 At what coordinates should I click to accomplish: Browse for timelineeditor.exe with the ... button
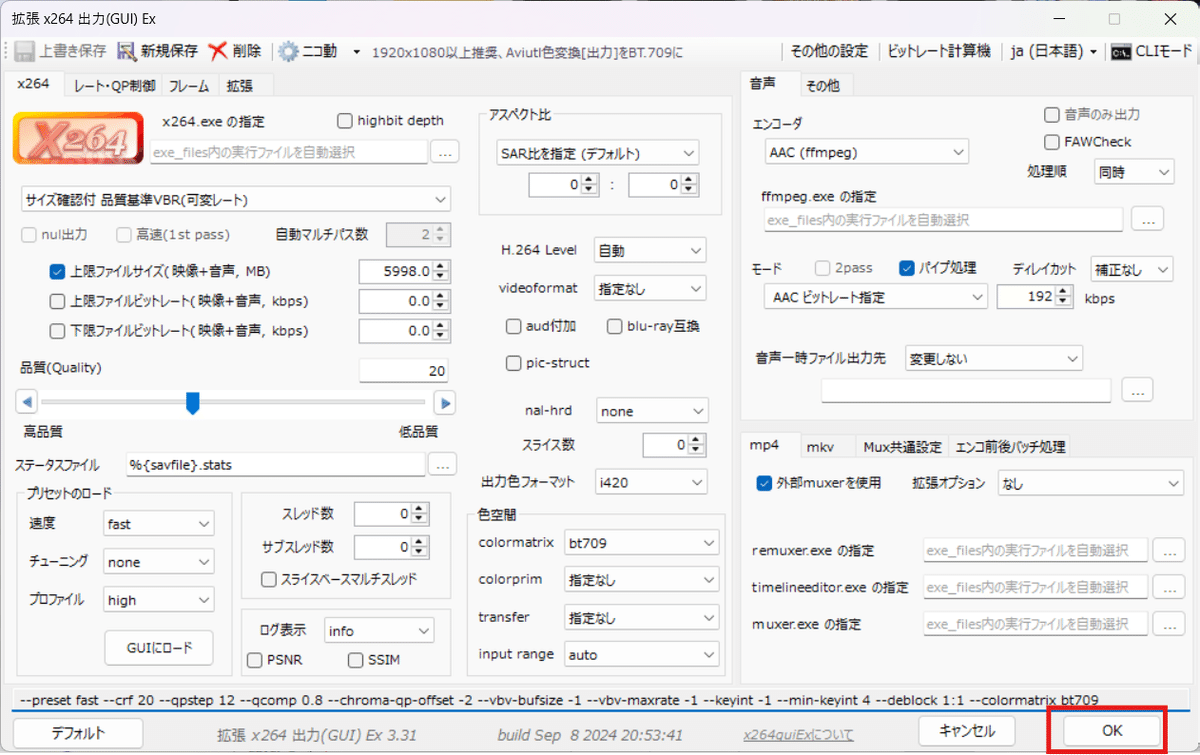(1168, 587)
